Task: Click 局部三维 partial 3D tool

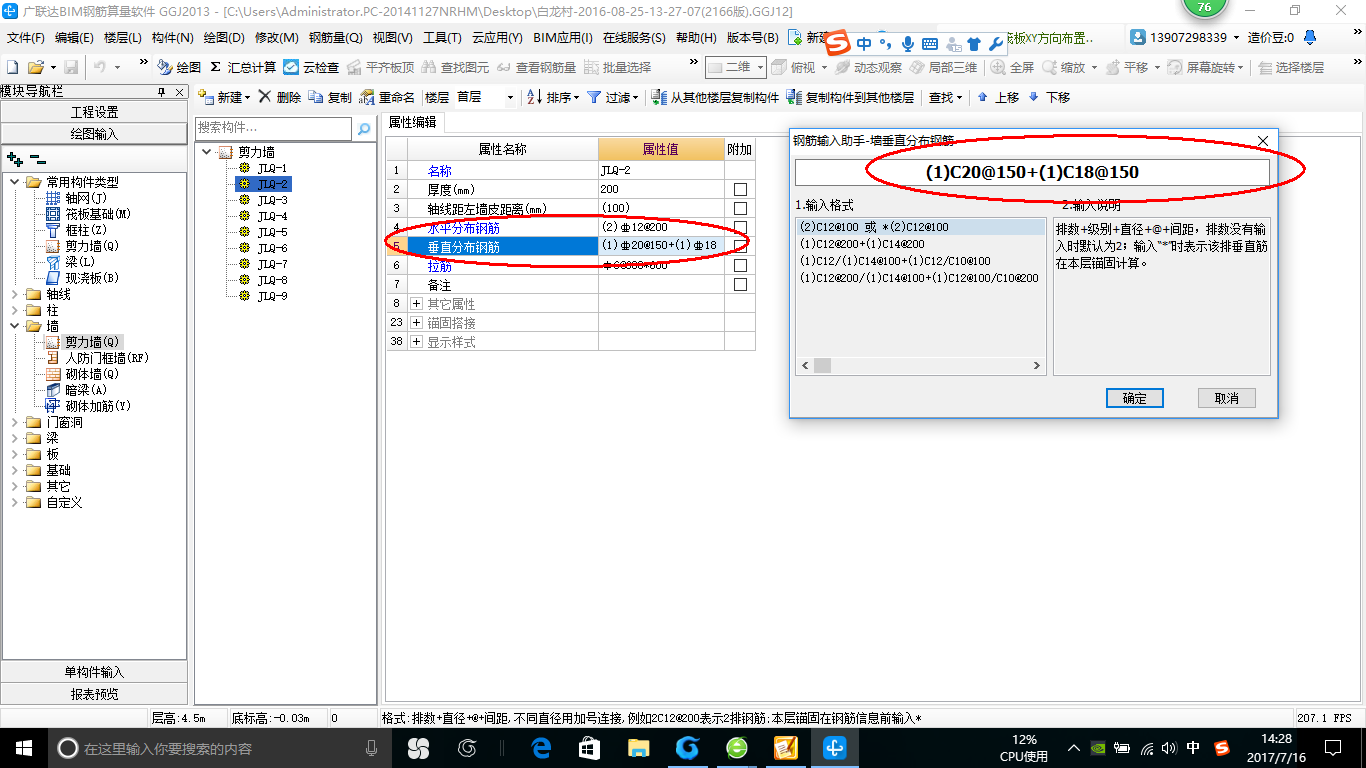Action: tap(943, 67)
